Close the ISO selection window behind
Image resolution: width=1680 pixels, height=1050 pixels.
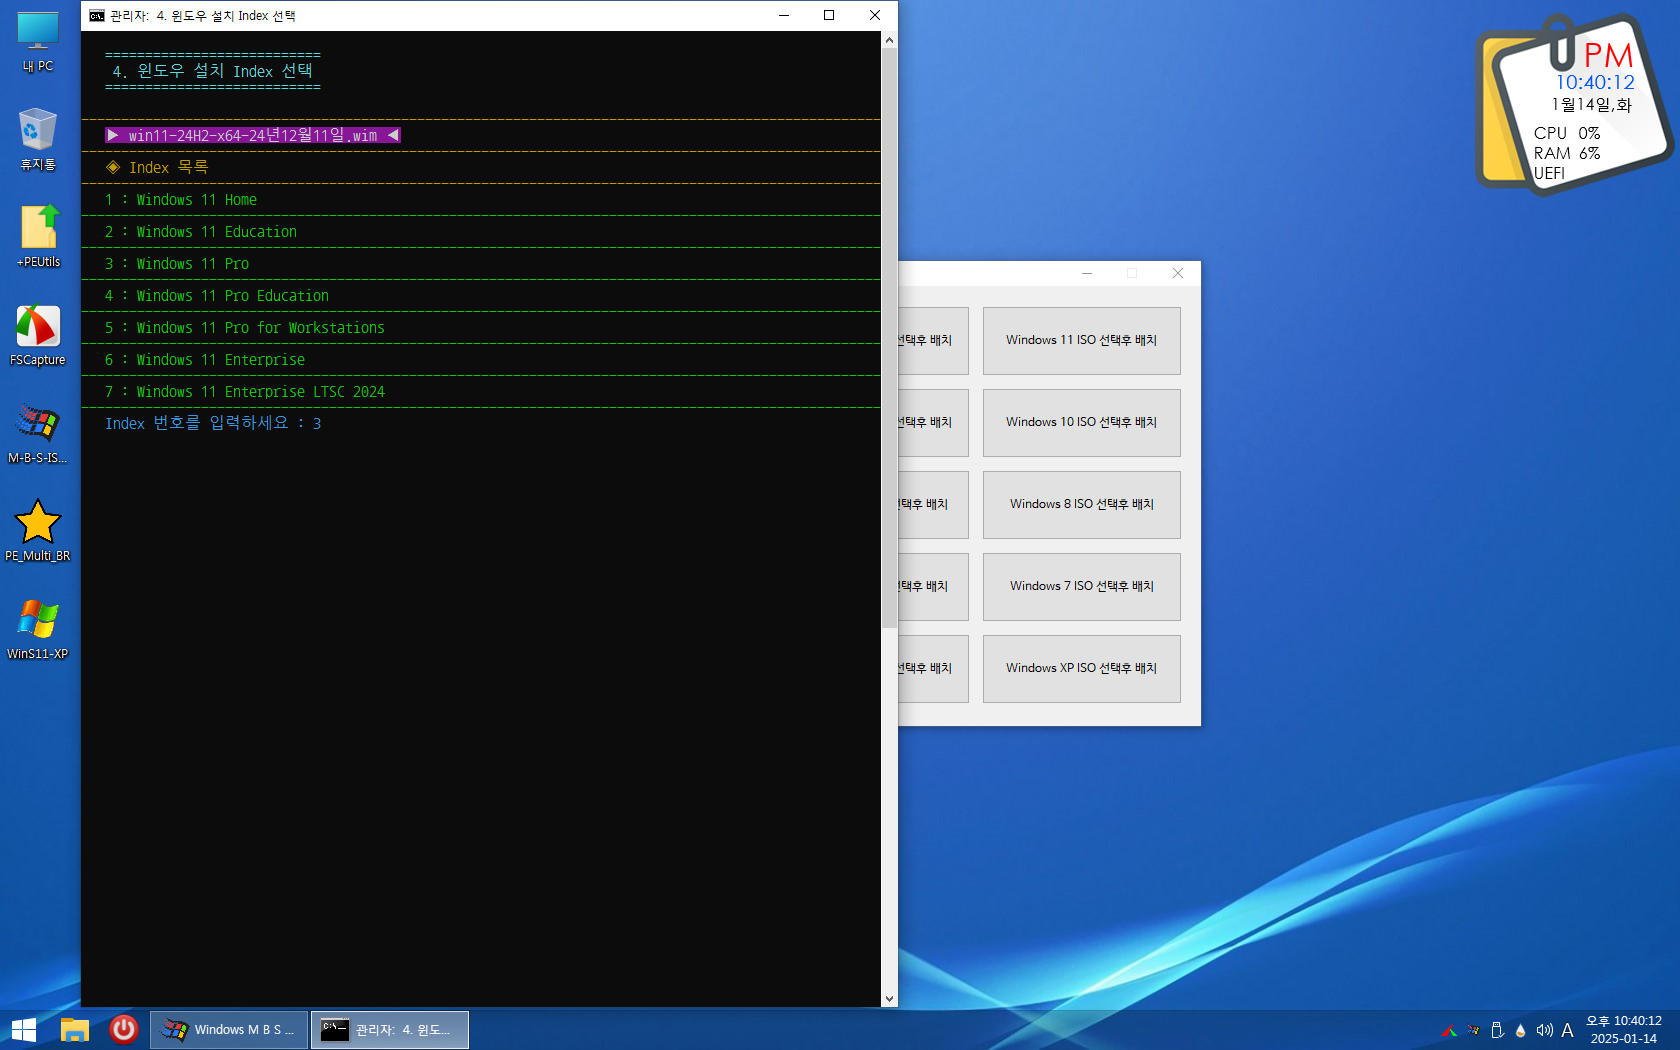tap(1178, 273)
